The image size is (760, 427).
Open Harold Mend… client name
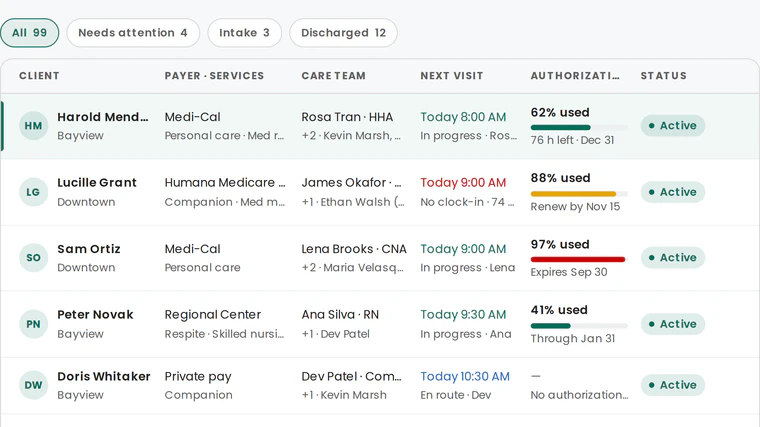(x=103, y=117)
